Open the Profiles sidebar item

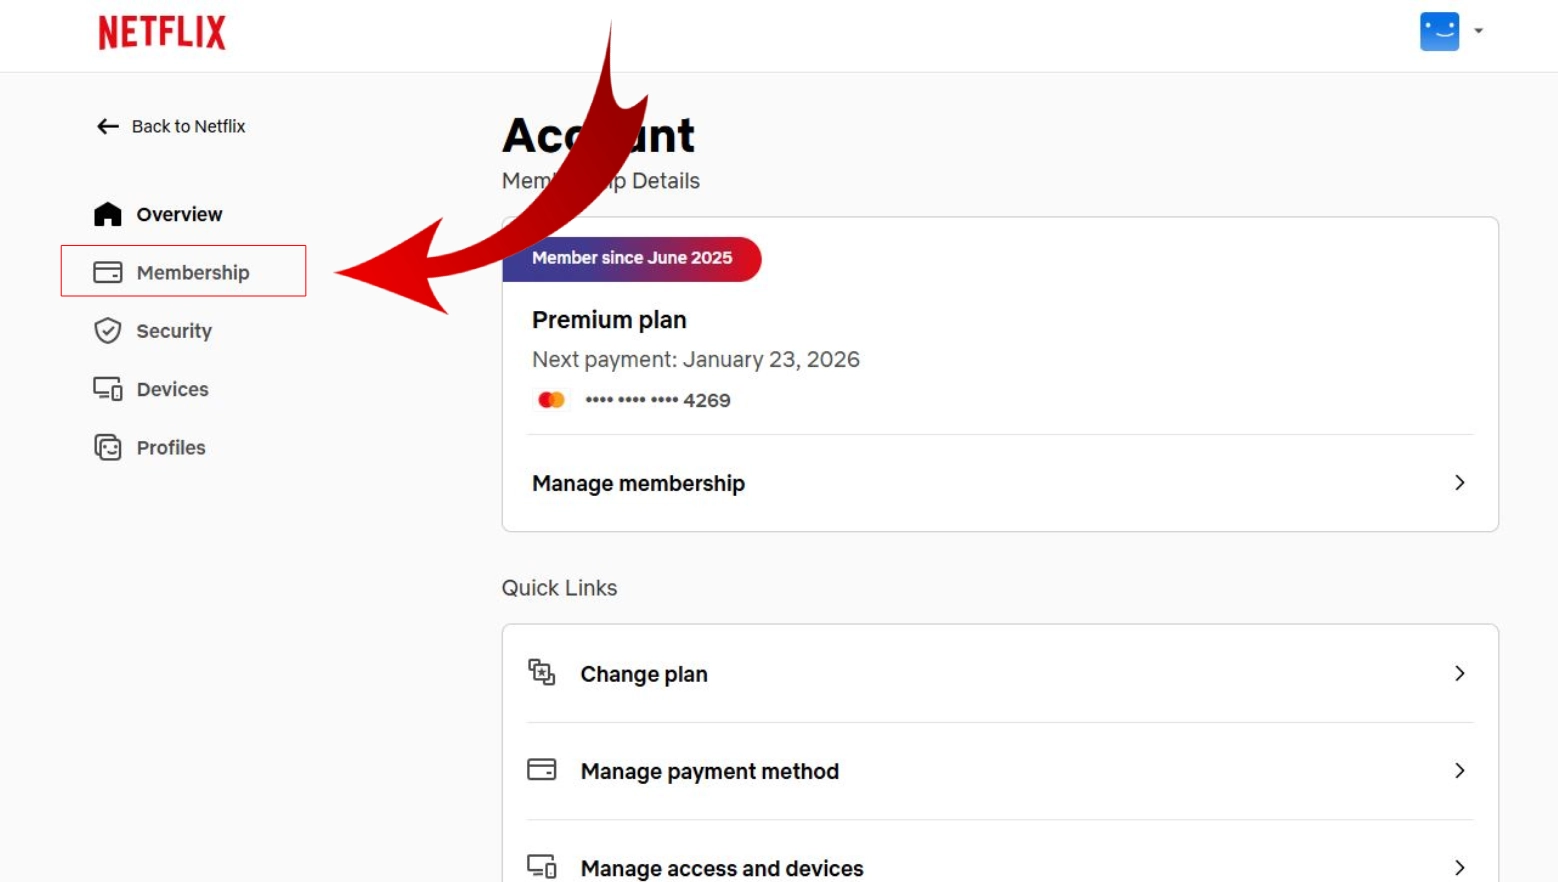coord(171,447)
